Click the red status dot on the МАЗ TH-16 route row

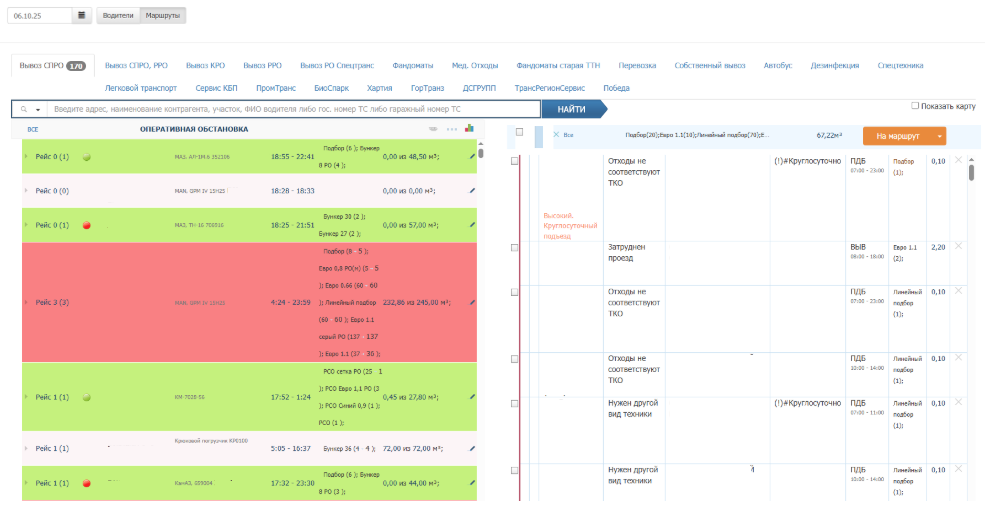tap(86, 226)
